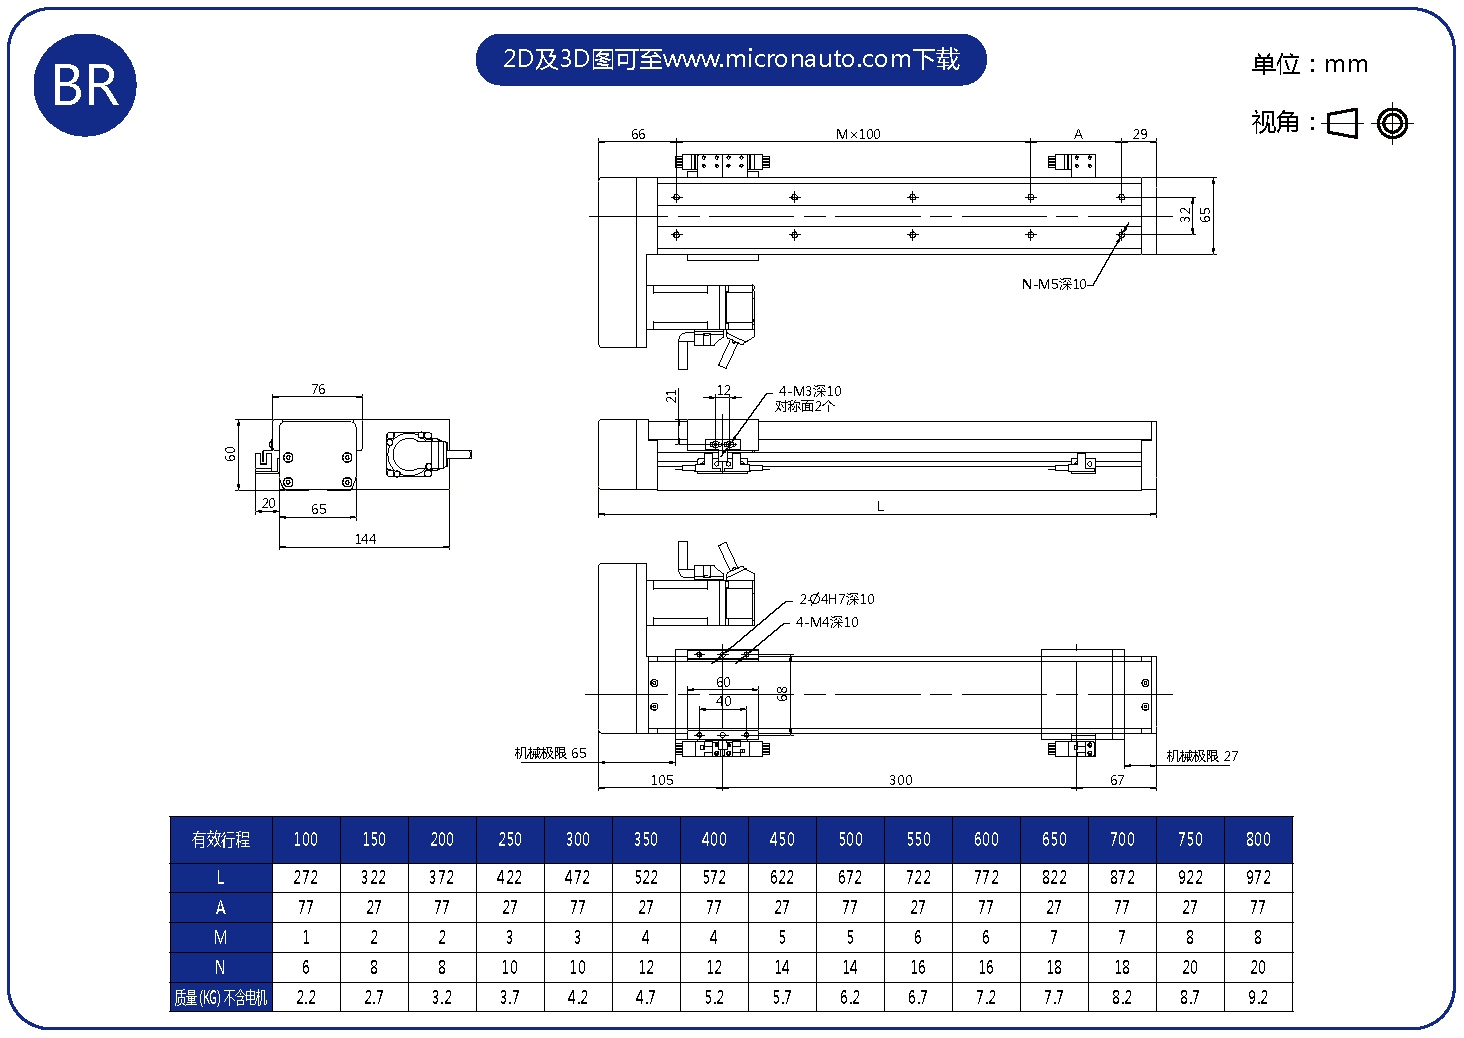Click the 144 width dimension label
The width and height of the screenshot is (1464, 1038).
click(365, 539)
